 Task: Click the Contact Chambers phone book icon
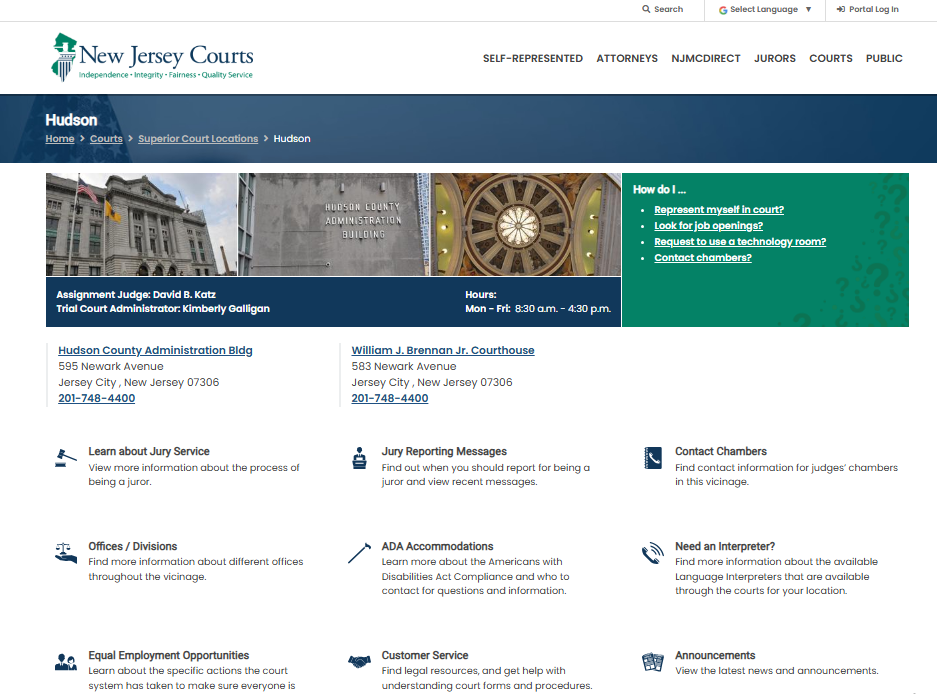(652, 458)
